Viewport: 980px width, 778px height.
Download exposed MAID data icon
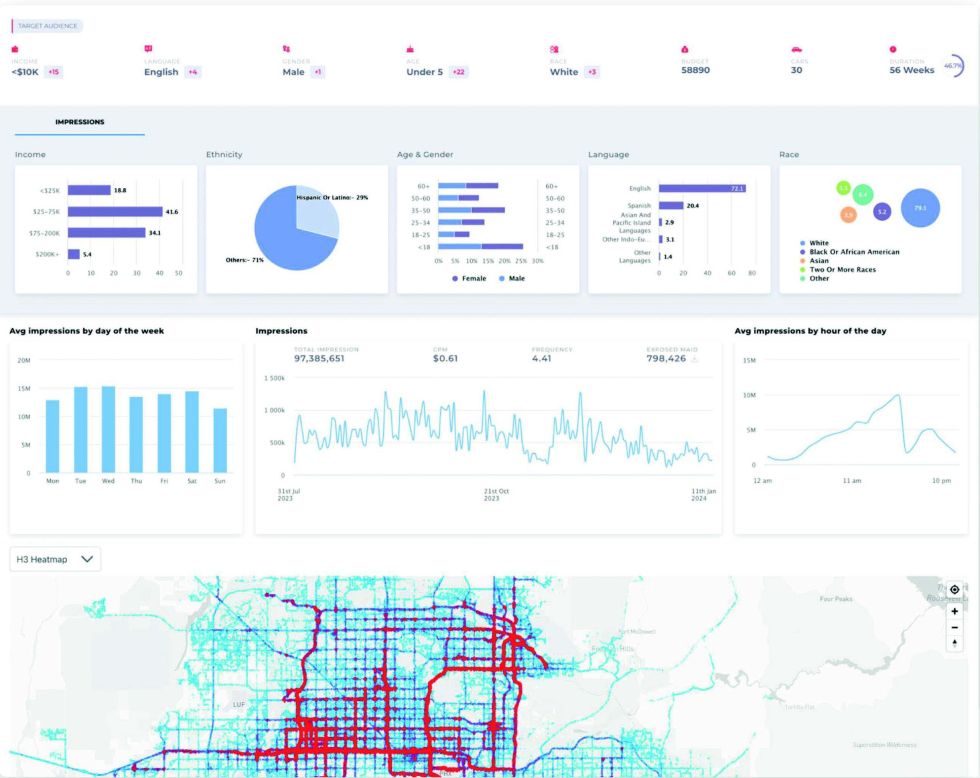[x=695, y=358]
